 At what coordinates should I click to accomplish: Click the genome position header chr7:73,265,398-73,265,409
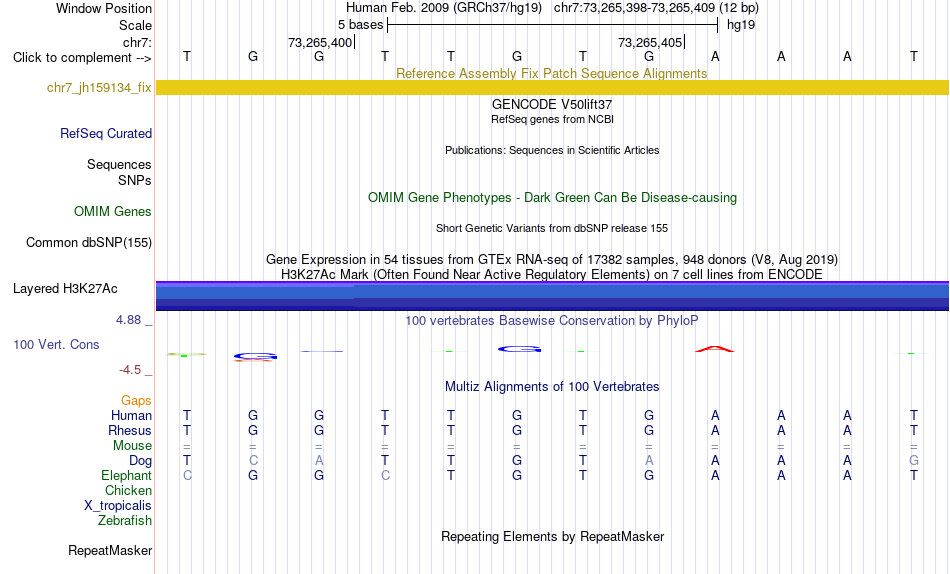656,8
